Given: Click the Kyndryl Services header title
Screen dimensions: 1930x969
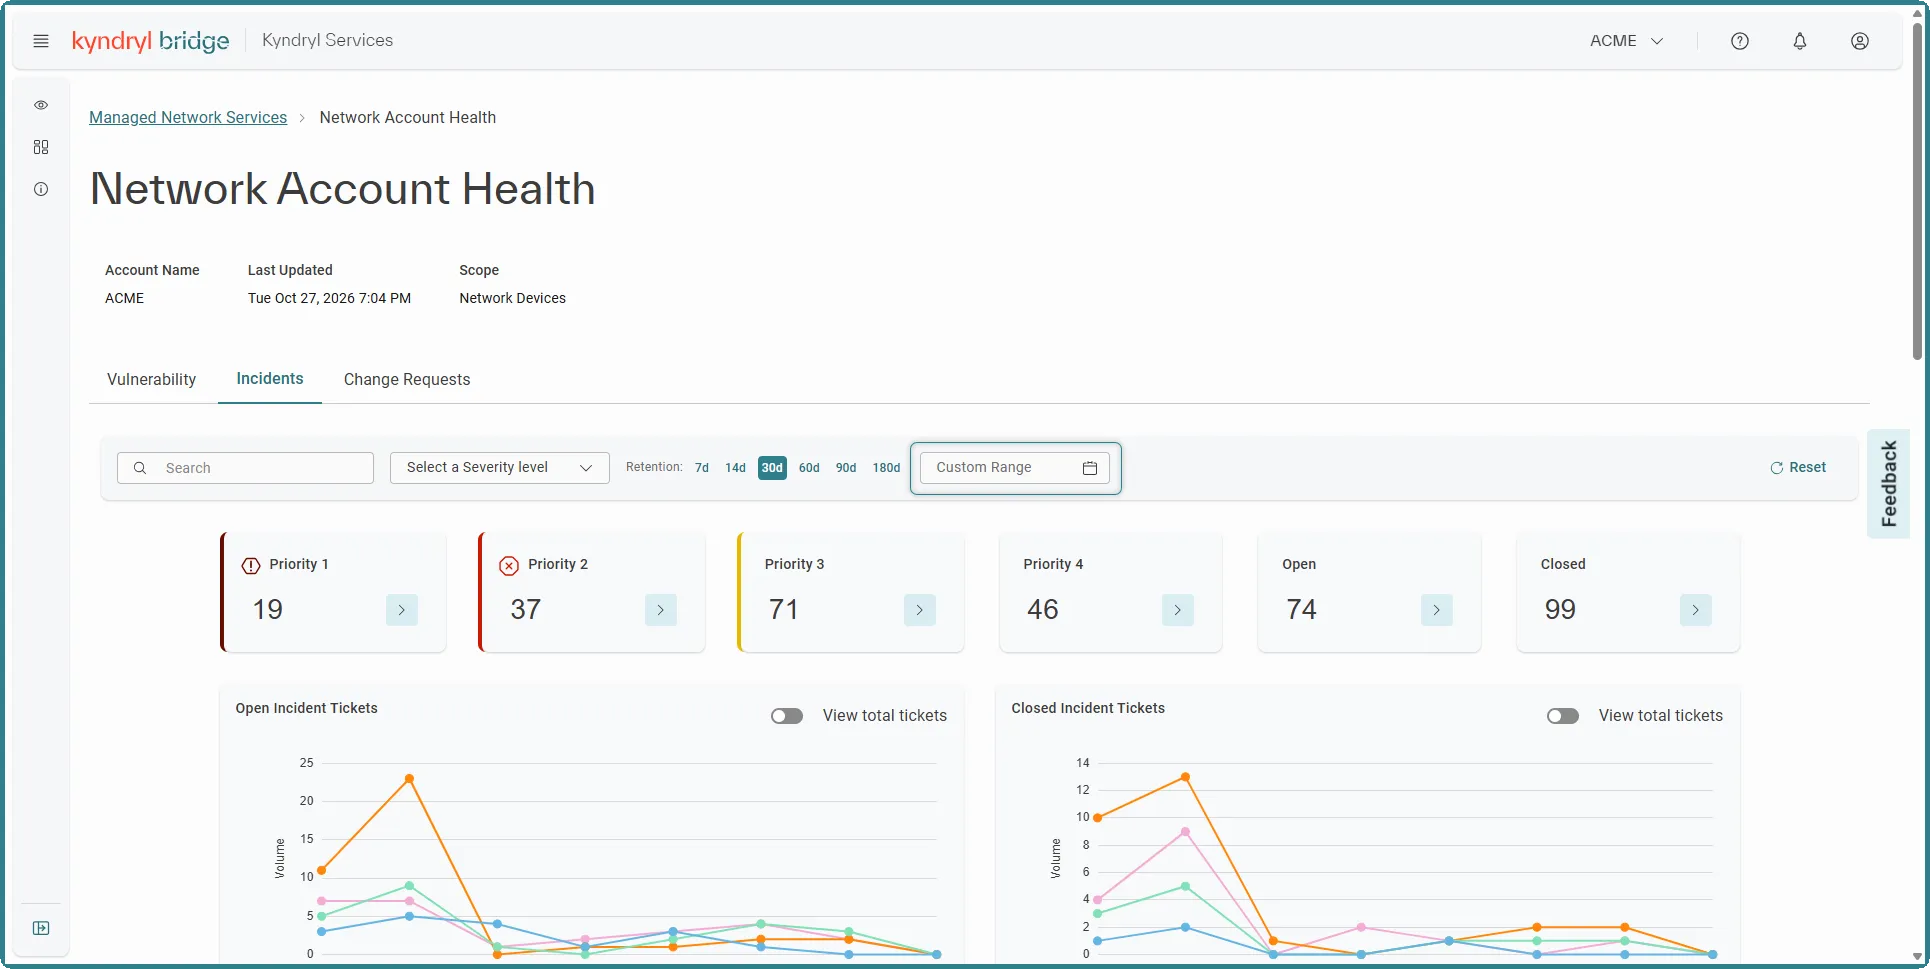Looking at the screenshot, I should (327, 41).
